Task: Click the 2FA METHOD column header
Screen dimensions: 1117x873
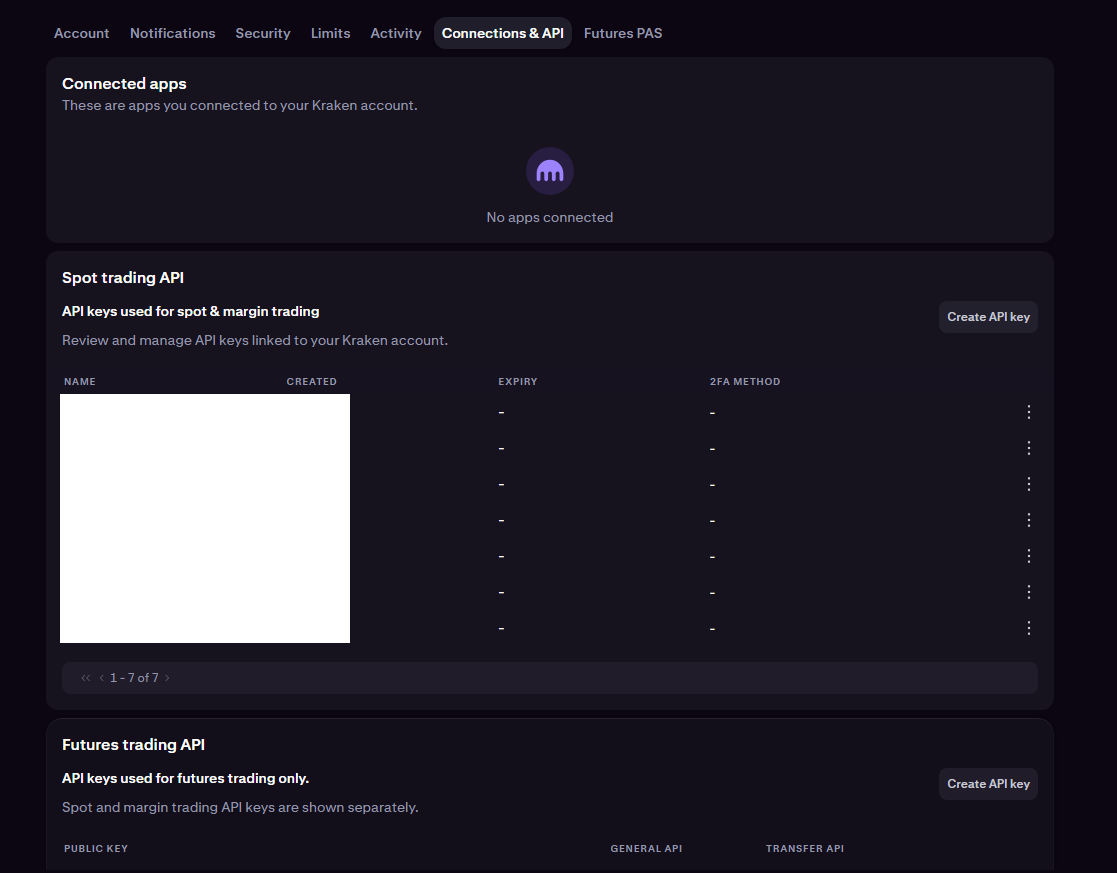Action: click(x=745, y=382)
